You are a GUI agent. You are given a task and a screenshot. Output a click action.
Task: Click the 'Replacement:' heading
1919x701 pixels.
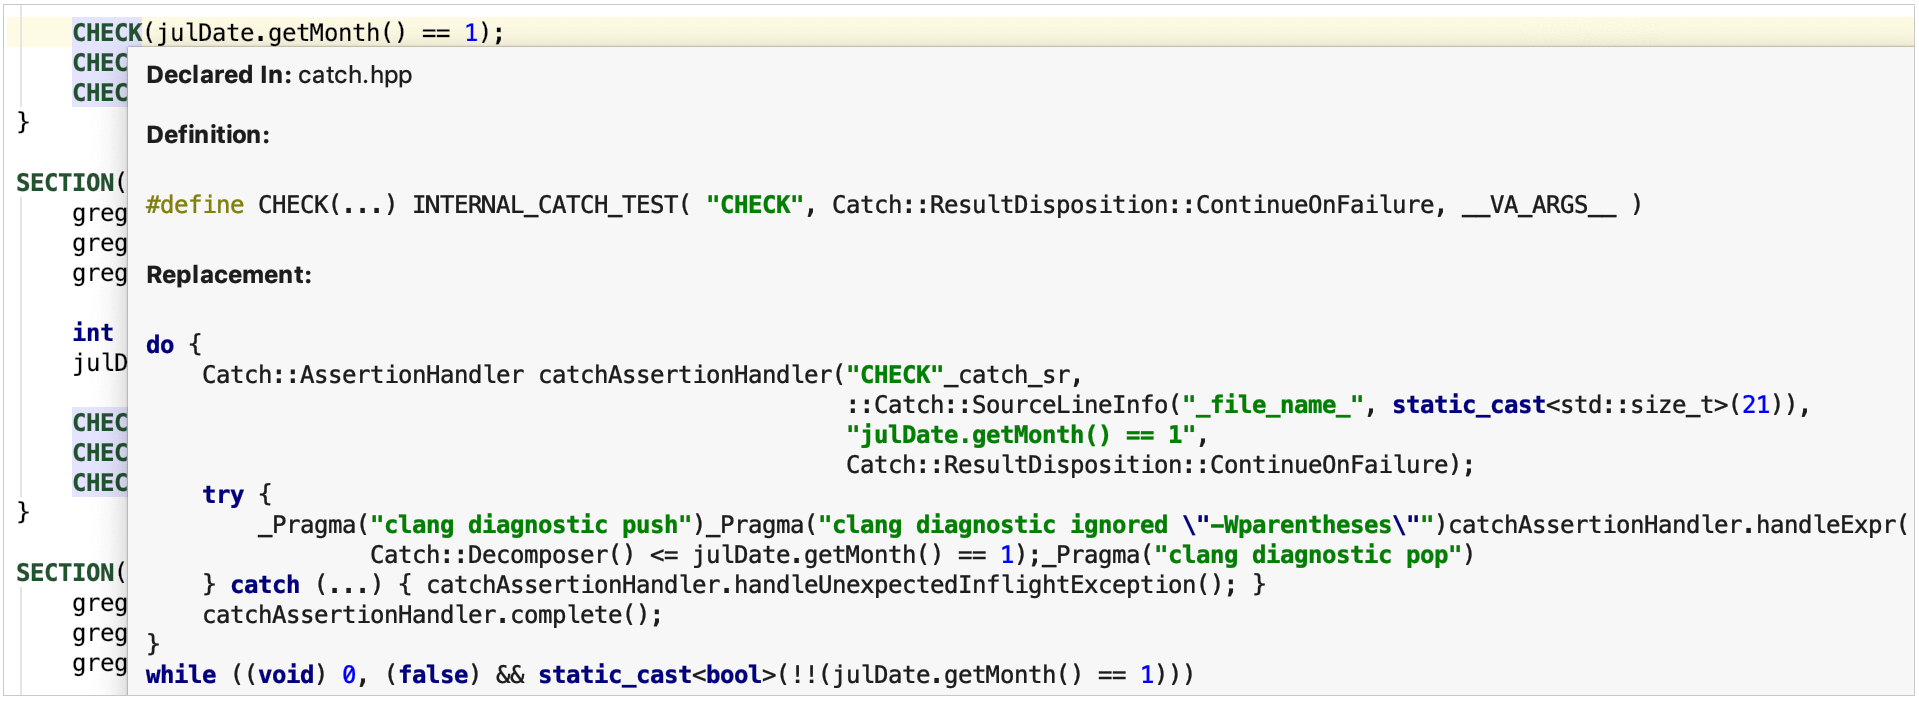[229, 275]
